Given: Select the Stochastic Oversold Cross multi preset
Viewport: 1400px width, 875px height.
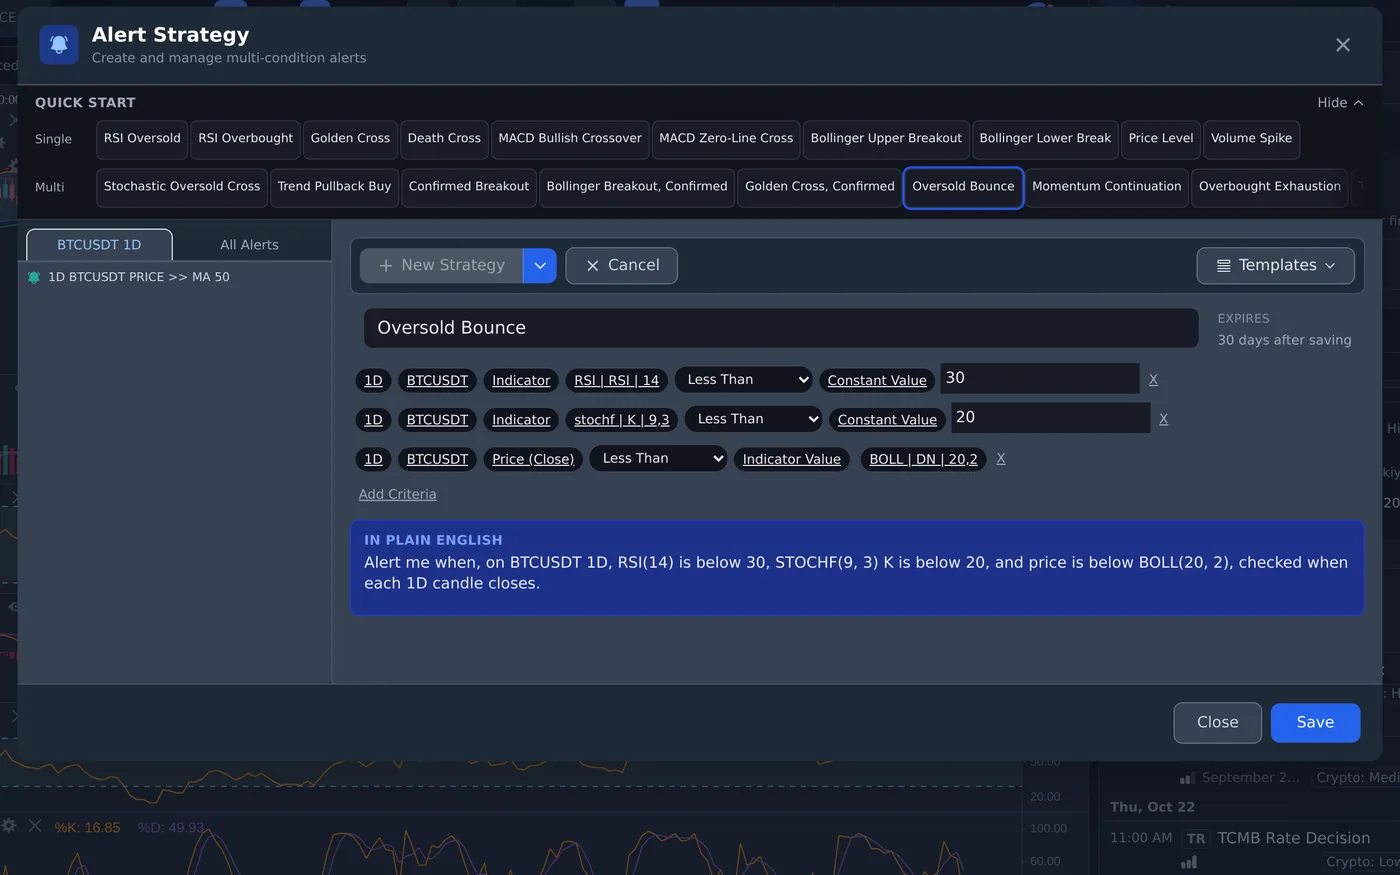Looking at the screenshot, I should tap(182, 187).
